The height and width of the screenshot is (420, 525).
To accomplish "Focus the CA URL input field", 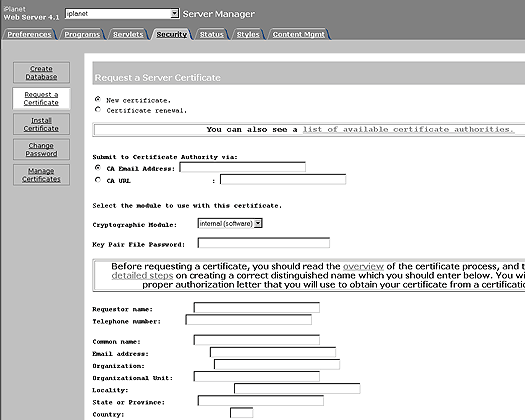I will tap(283, 179).
